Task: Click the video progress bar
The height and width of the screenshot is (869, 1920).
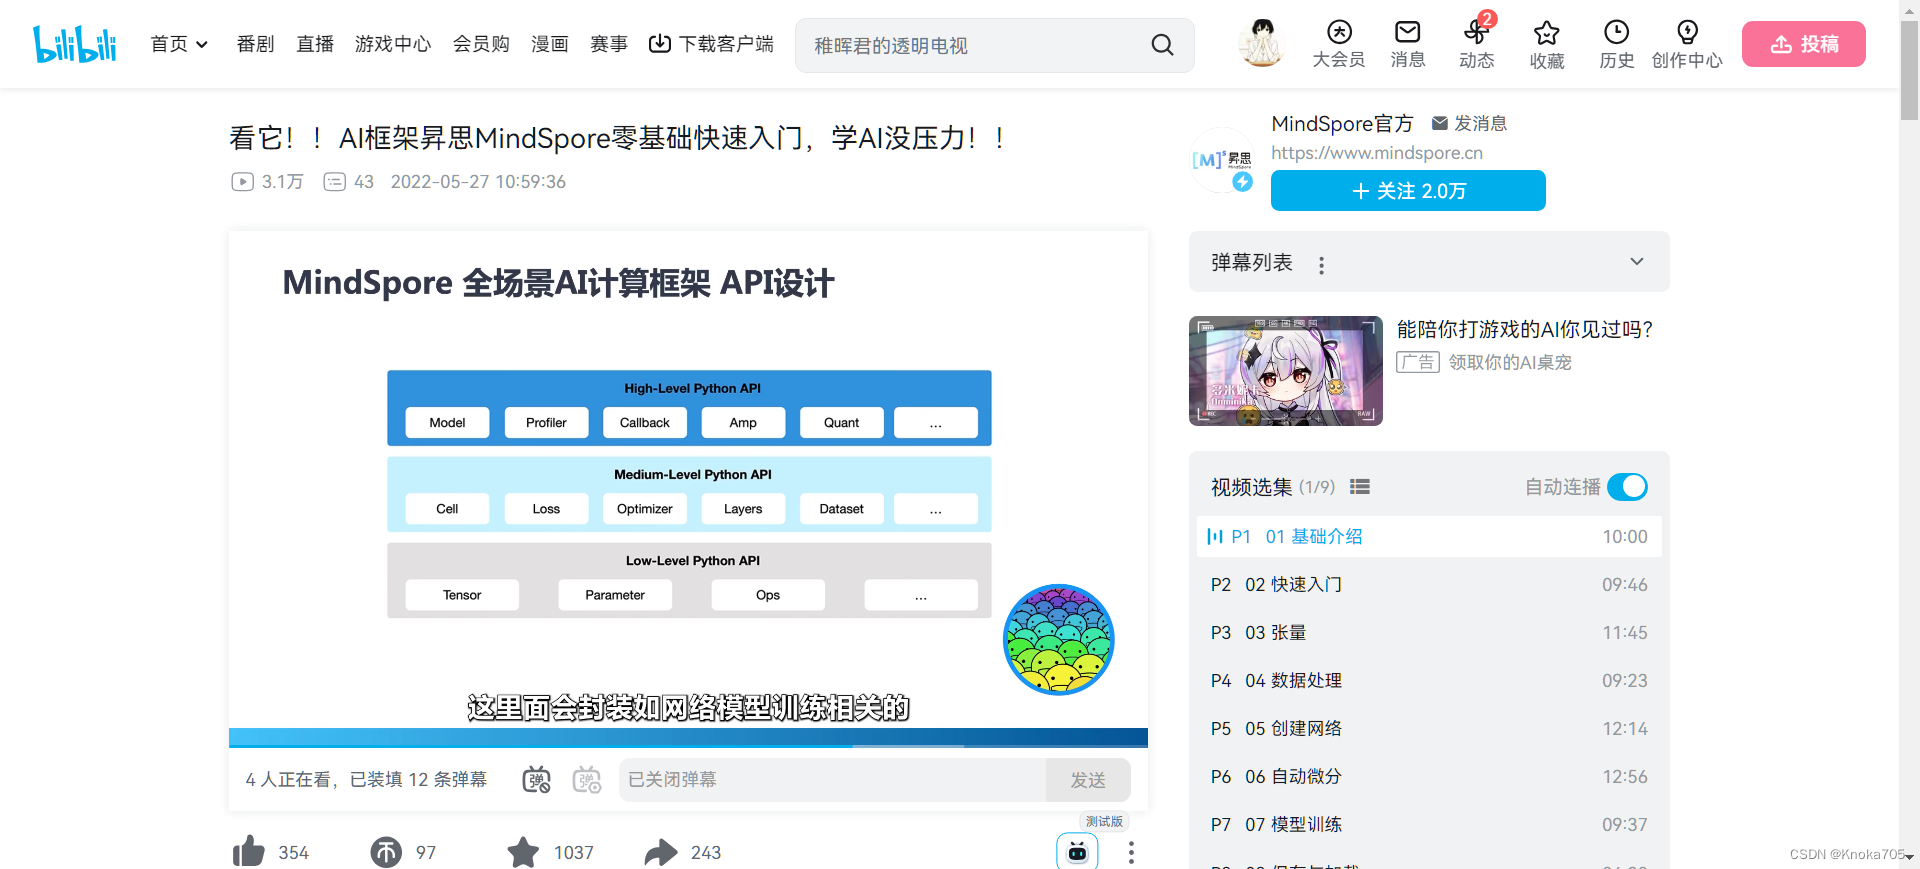Action: [x=688, y=746]
